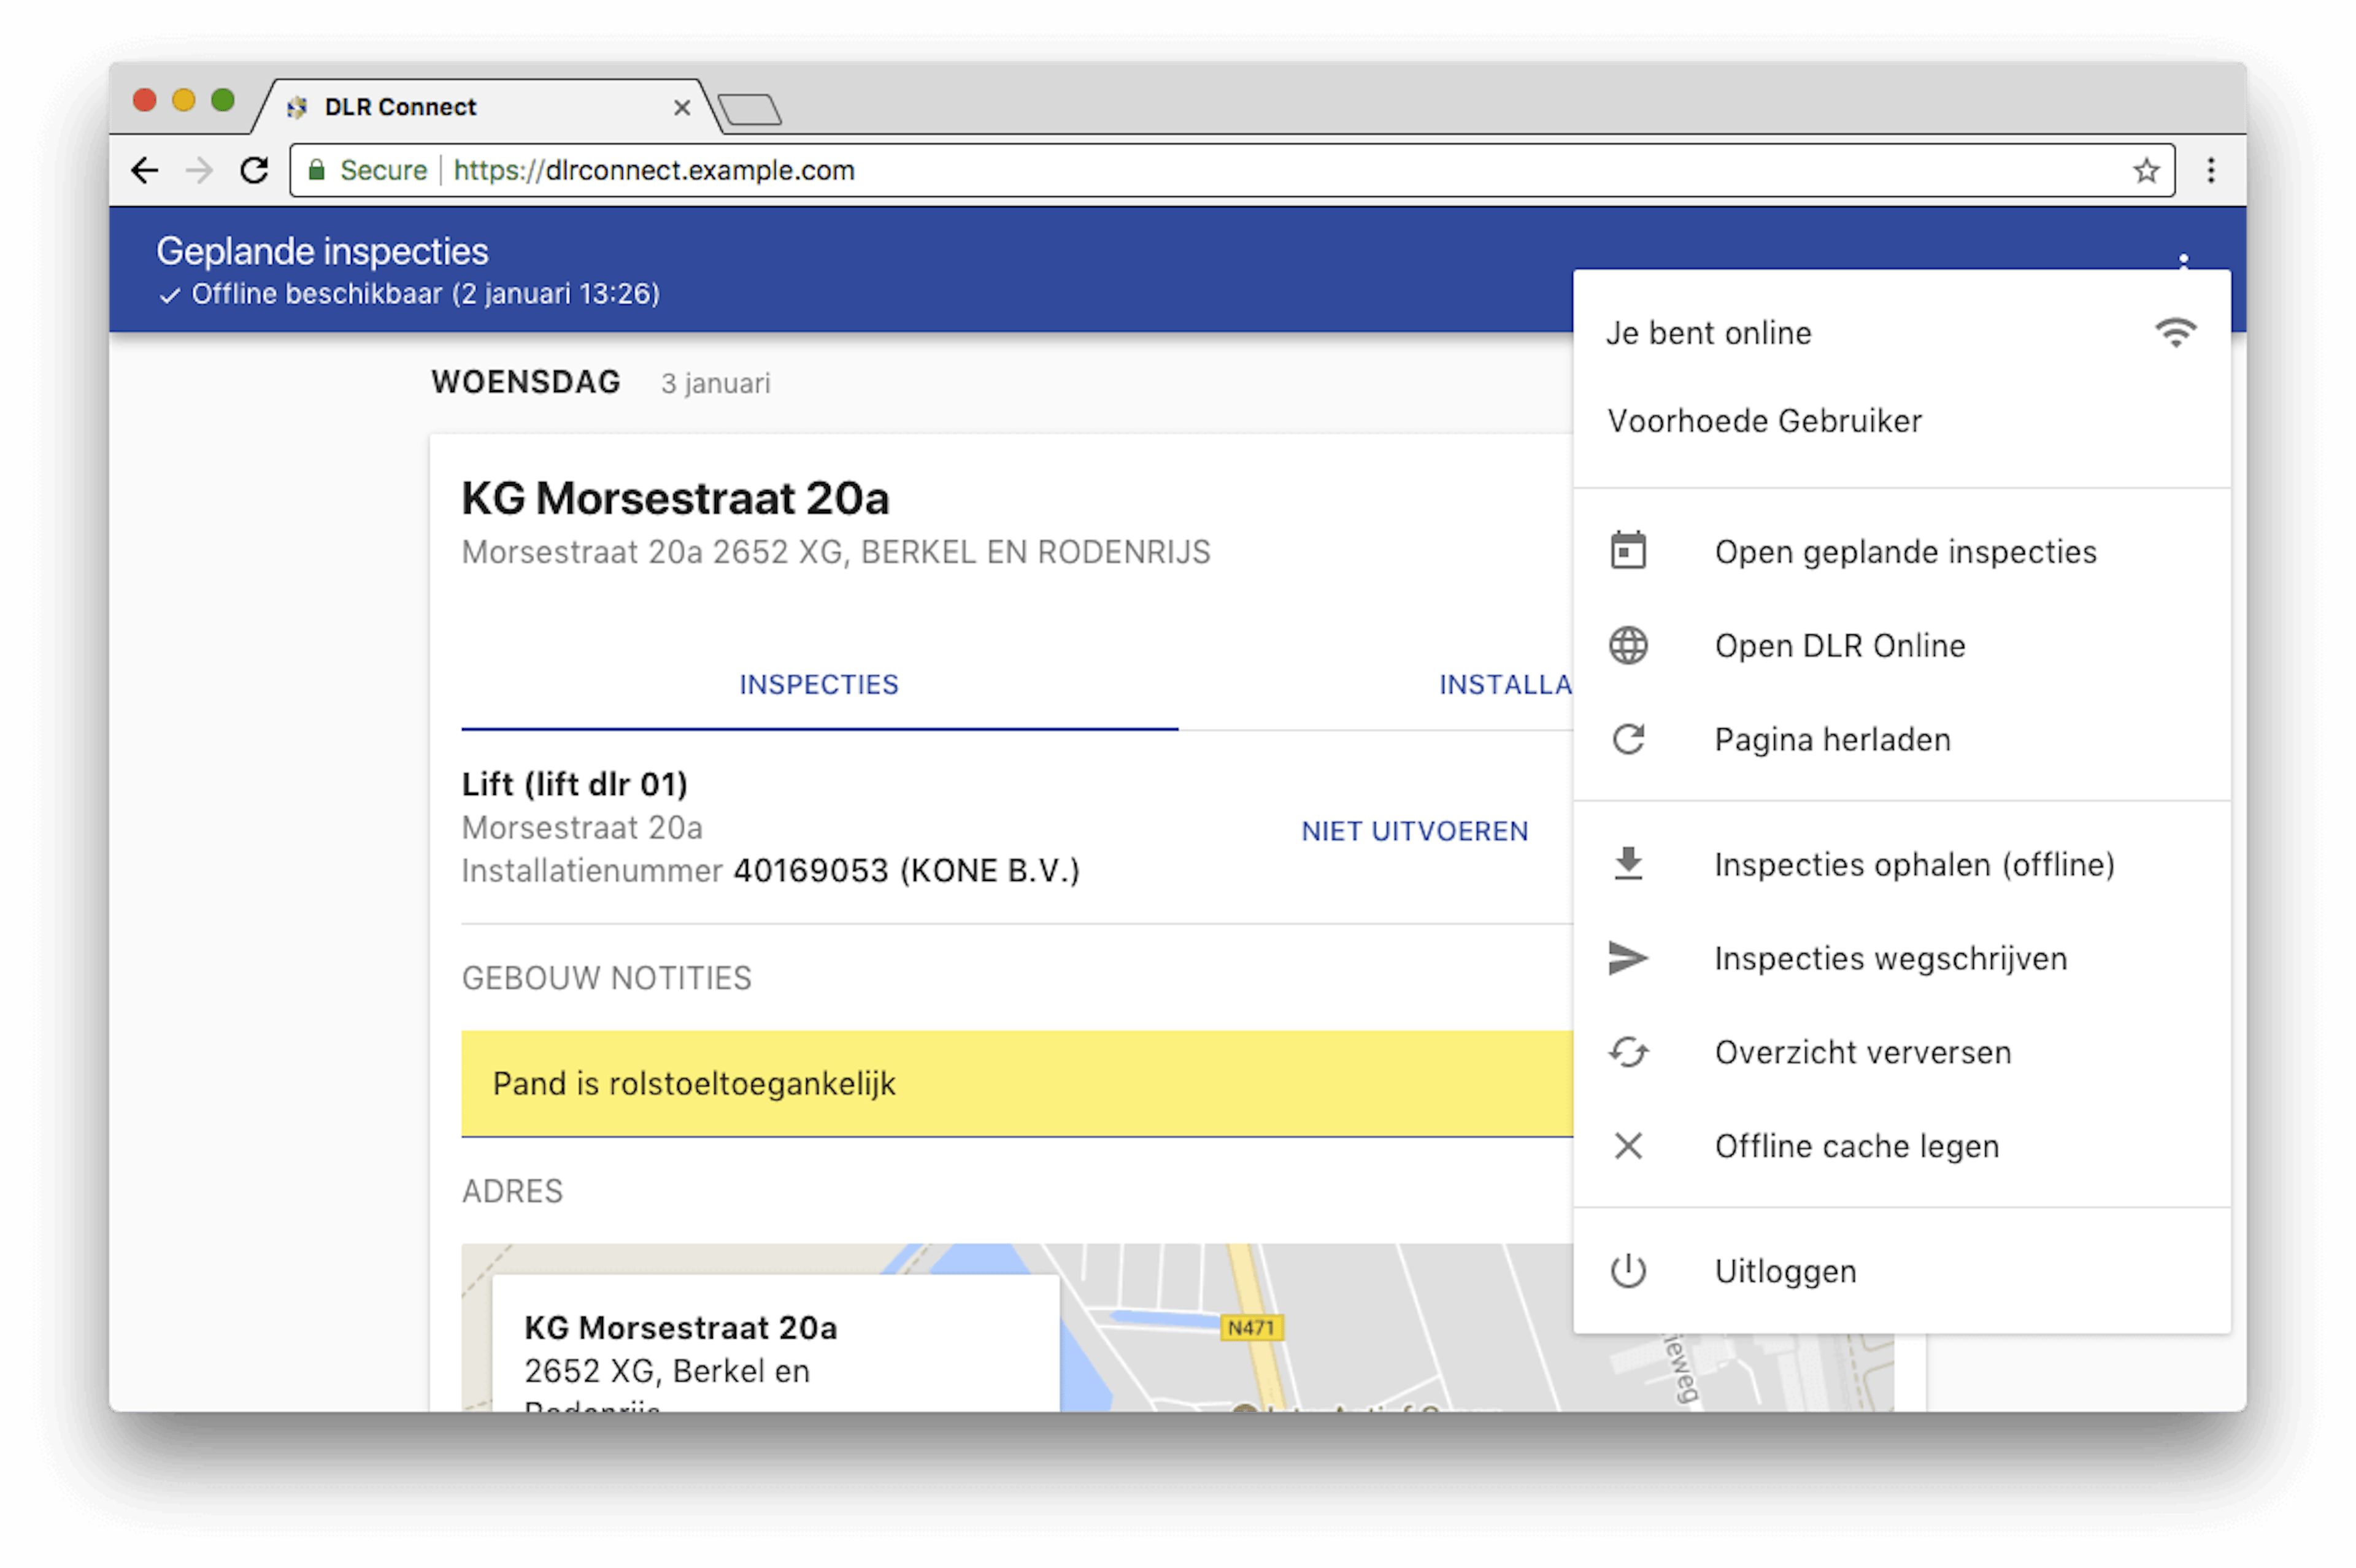Image resolution: width=2356 pixels, height=1568 pixels.
Task: Click the download icon for Inspecties ophalen (offline)
Action: point(1629,863)
